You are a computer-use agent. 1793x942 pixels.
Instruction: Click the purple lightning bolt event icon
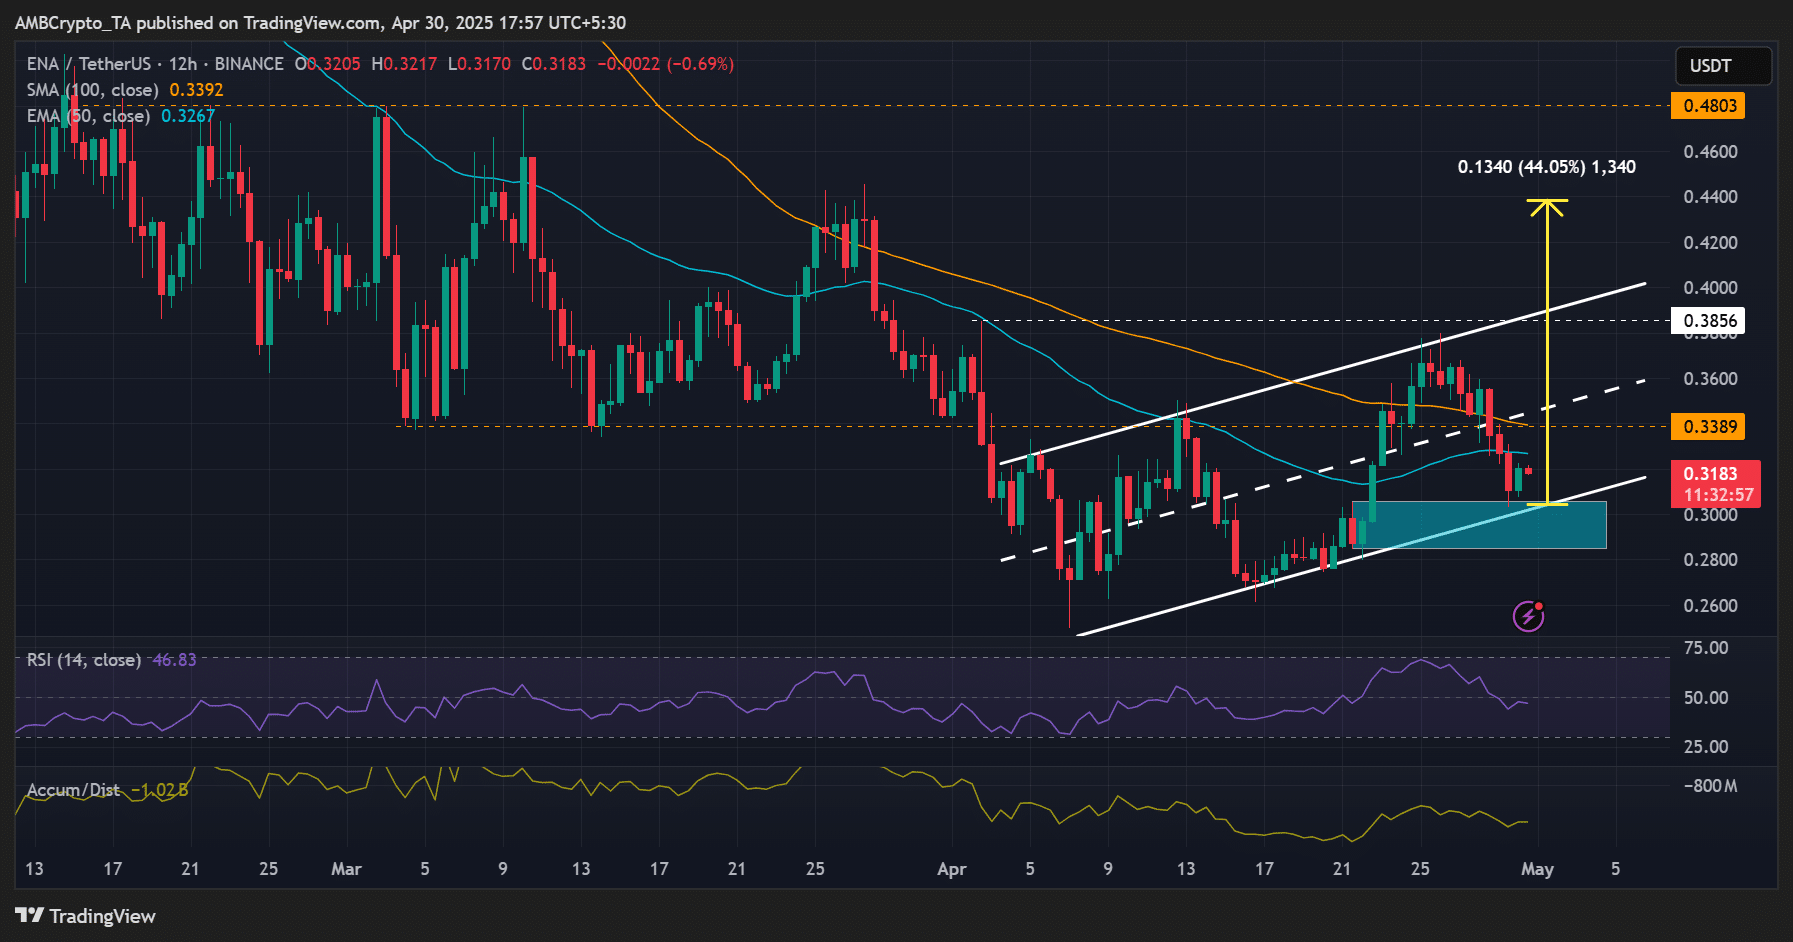[x=1528, y=616]
